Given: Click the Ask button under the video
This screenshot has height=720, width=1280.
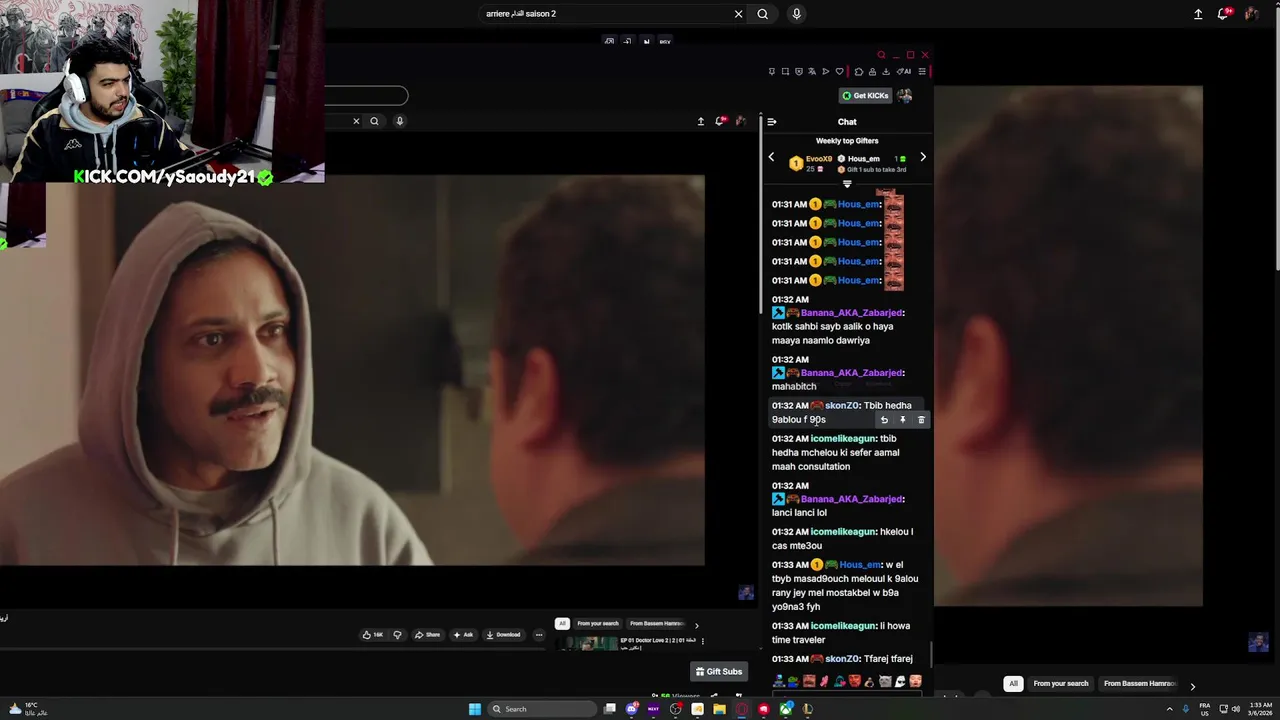Looking at the screenshot, I should click(463, 635).
